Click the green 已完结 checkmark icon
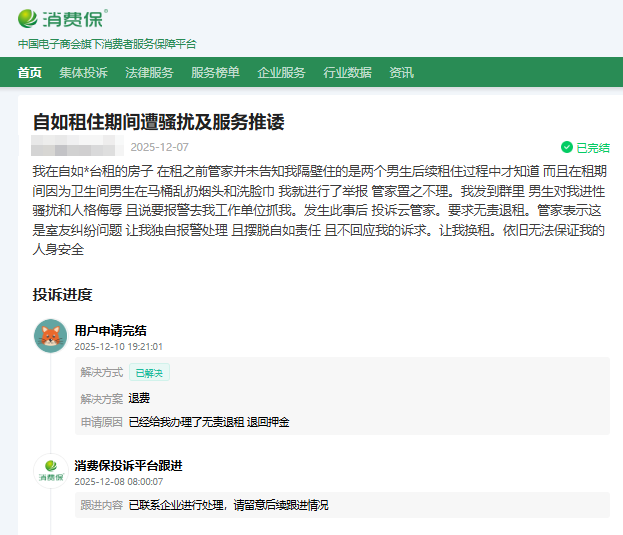Screen dimensions: 623x535 coord(567,147)
